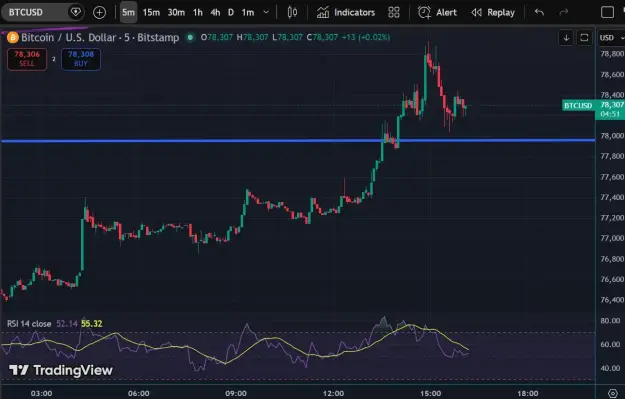Viewport: 625px width, 399px height.
Task: Click the 78,308 BUY button
Action: tap(81, 59)
